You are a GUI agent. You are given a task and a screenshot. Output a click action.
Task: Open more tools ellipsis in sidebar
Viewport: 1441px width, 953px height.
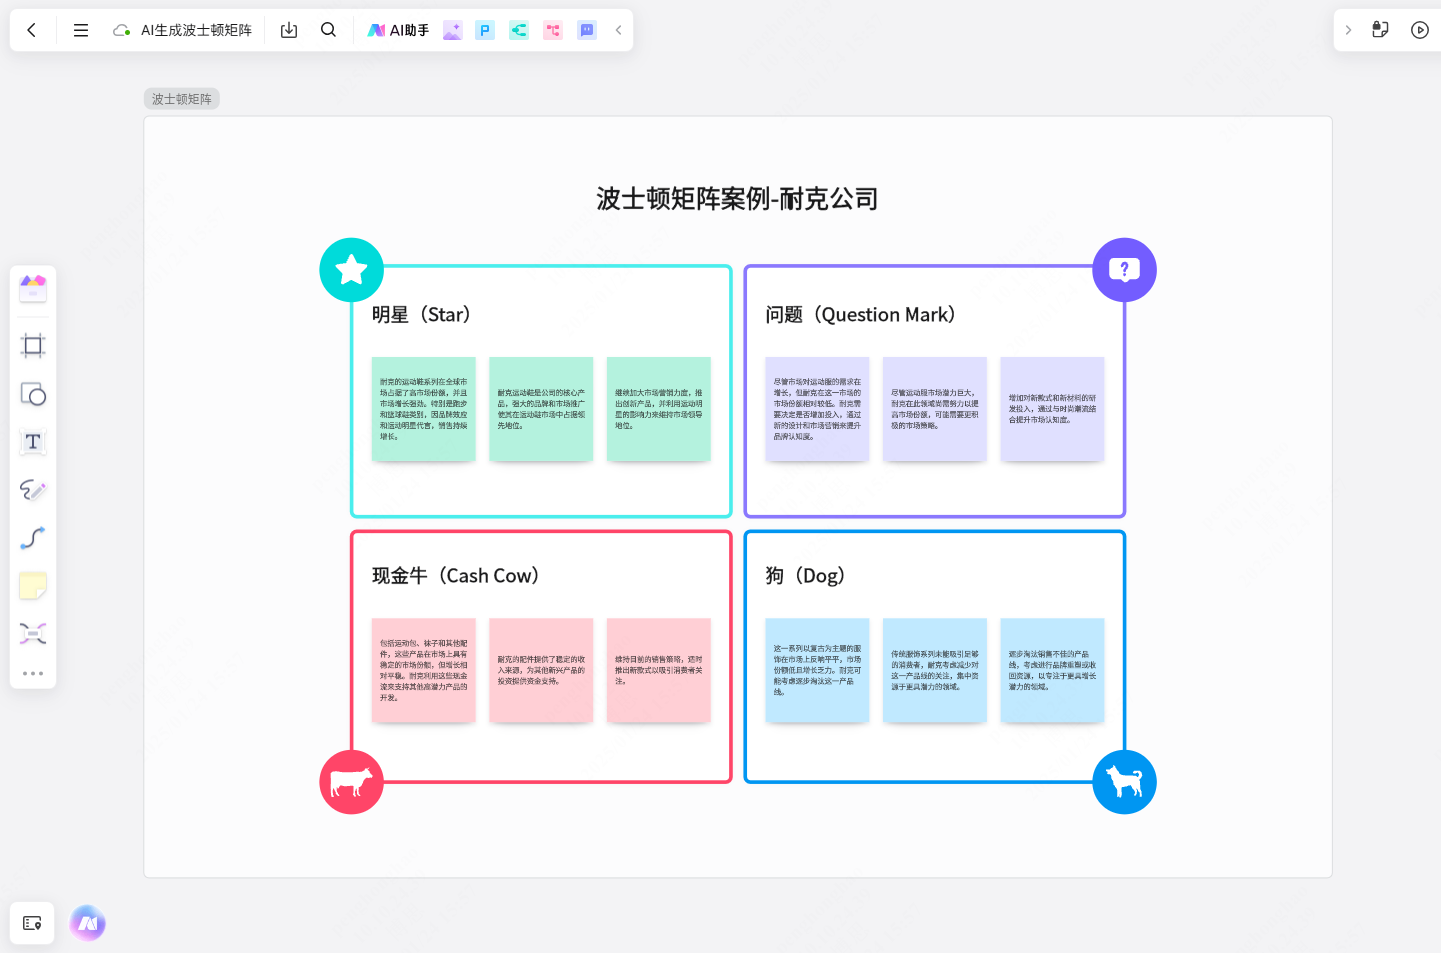pos(33,673)
